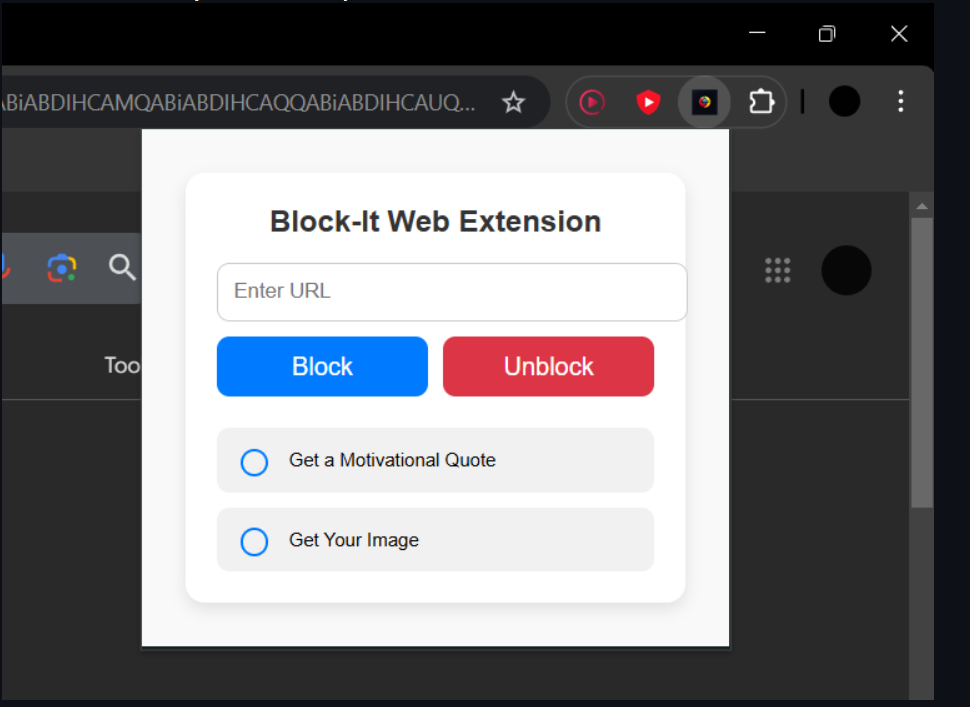The height and width of the screenshot is (707, 970).
Task: Click the page's vertical scrollbar thumb
Action: click(x=922, y=362)
